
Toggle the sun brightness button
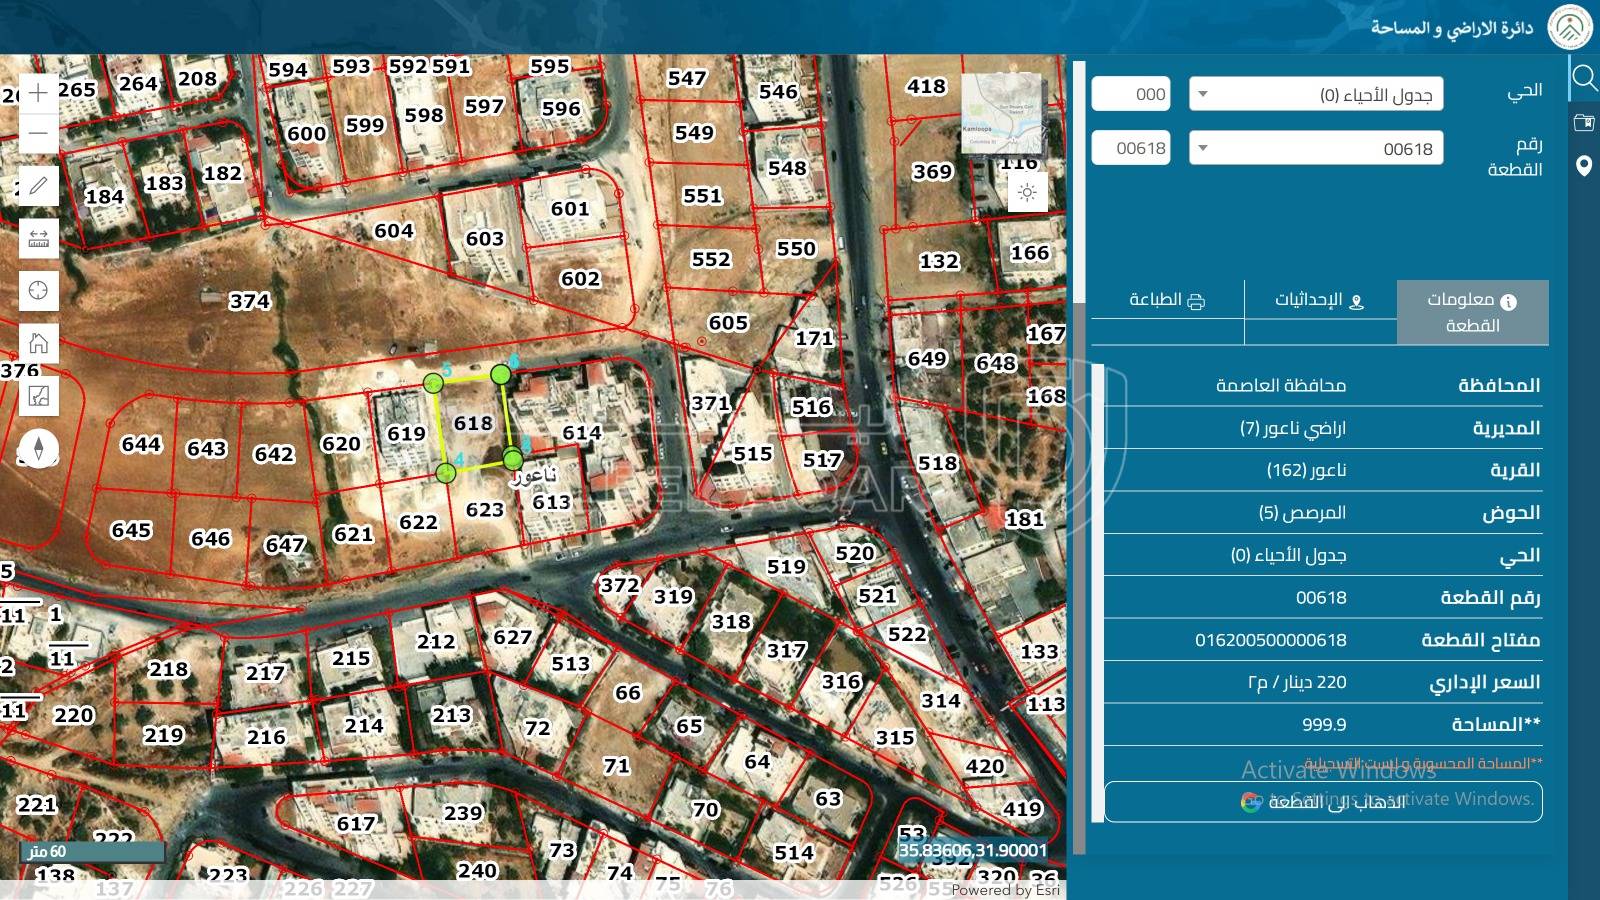(x=1027, y=192)
